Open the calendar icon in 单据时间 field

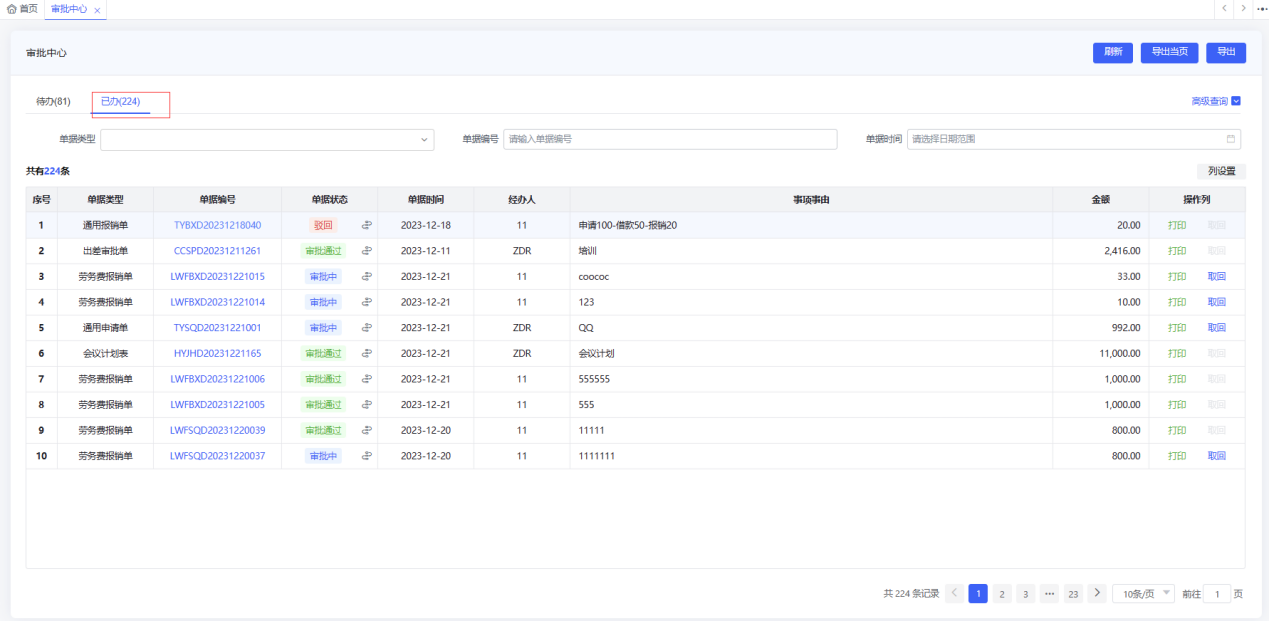click(1231, 139)
